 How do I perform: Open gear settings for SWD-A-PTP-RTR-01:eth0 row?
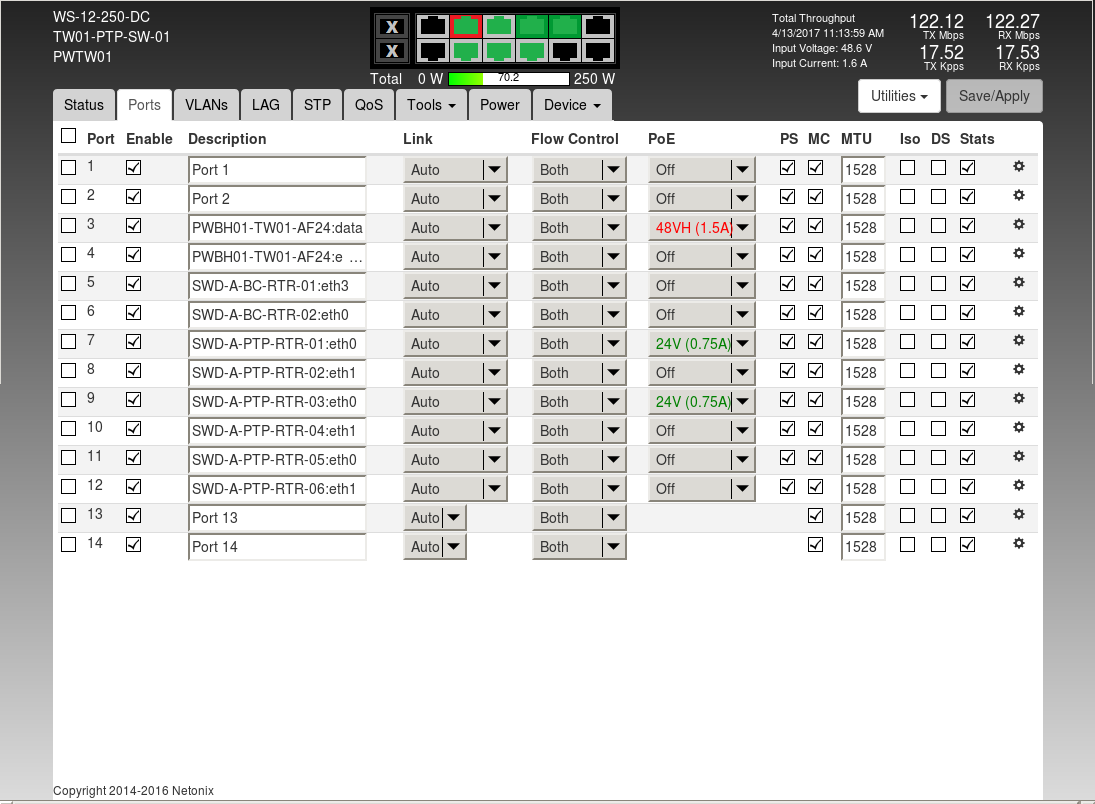tap(1019, 341)
